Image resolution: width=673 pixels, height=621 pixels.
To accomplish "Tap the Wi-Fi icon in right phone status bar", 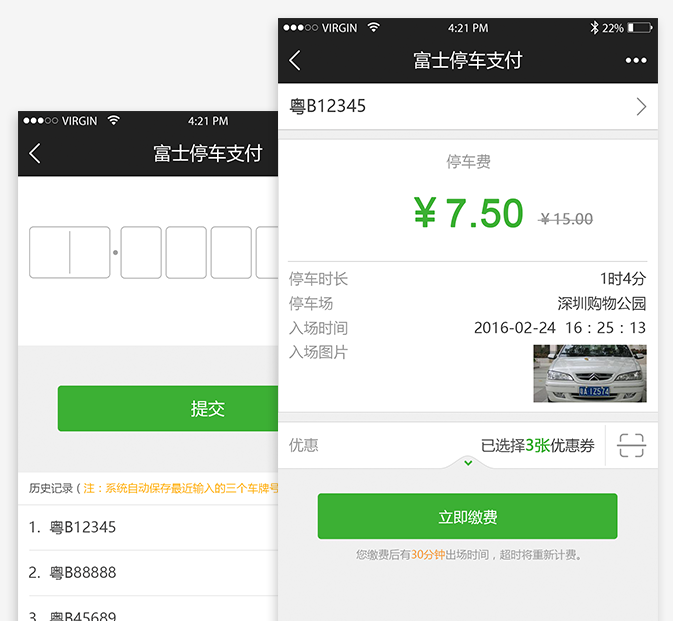I will tap(373, 28).
